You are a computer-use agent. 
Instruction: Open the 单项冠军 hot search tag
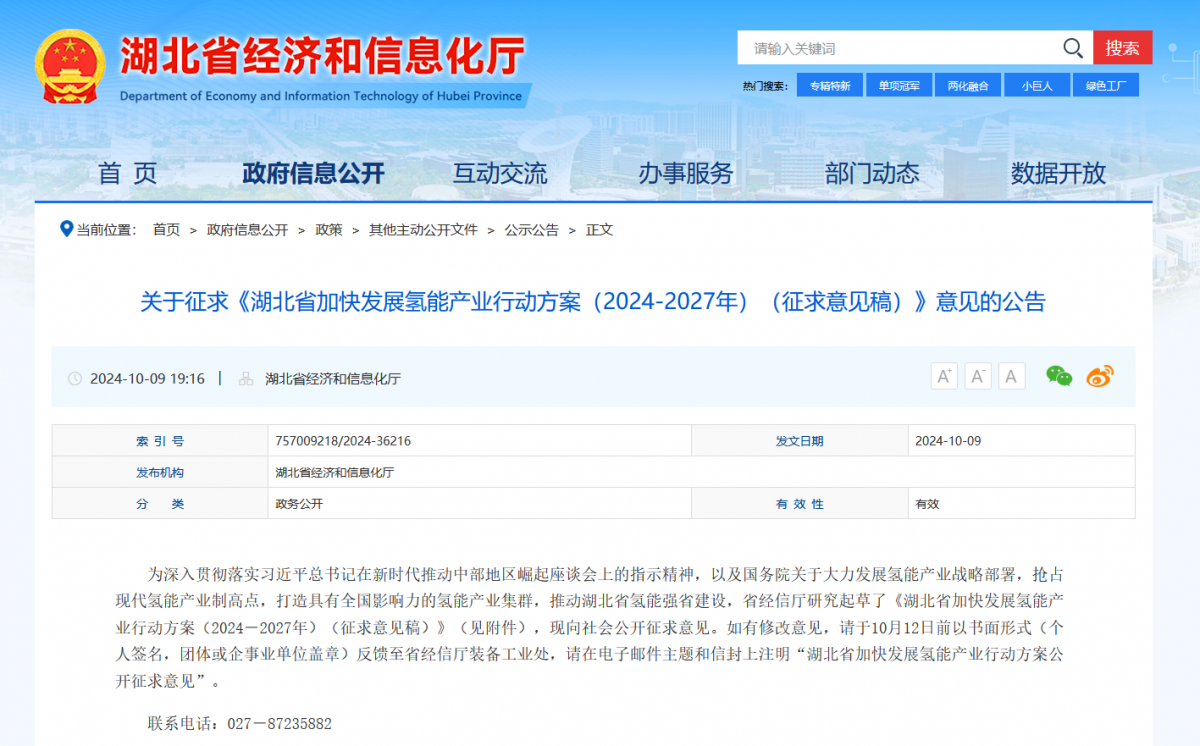pyautogui.click(x=899, y=86)
